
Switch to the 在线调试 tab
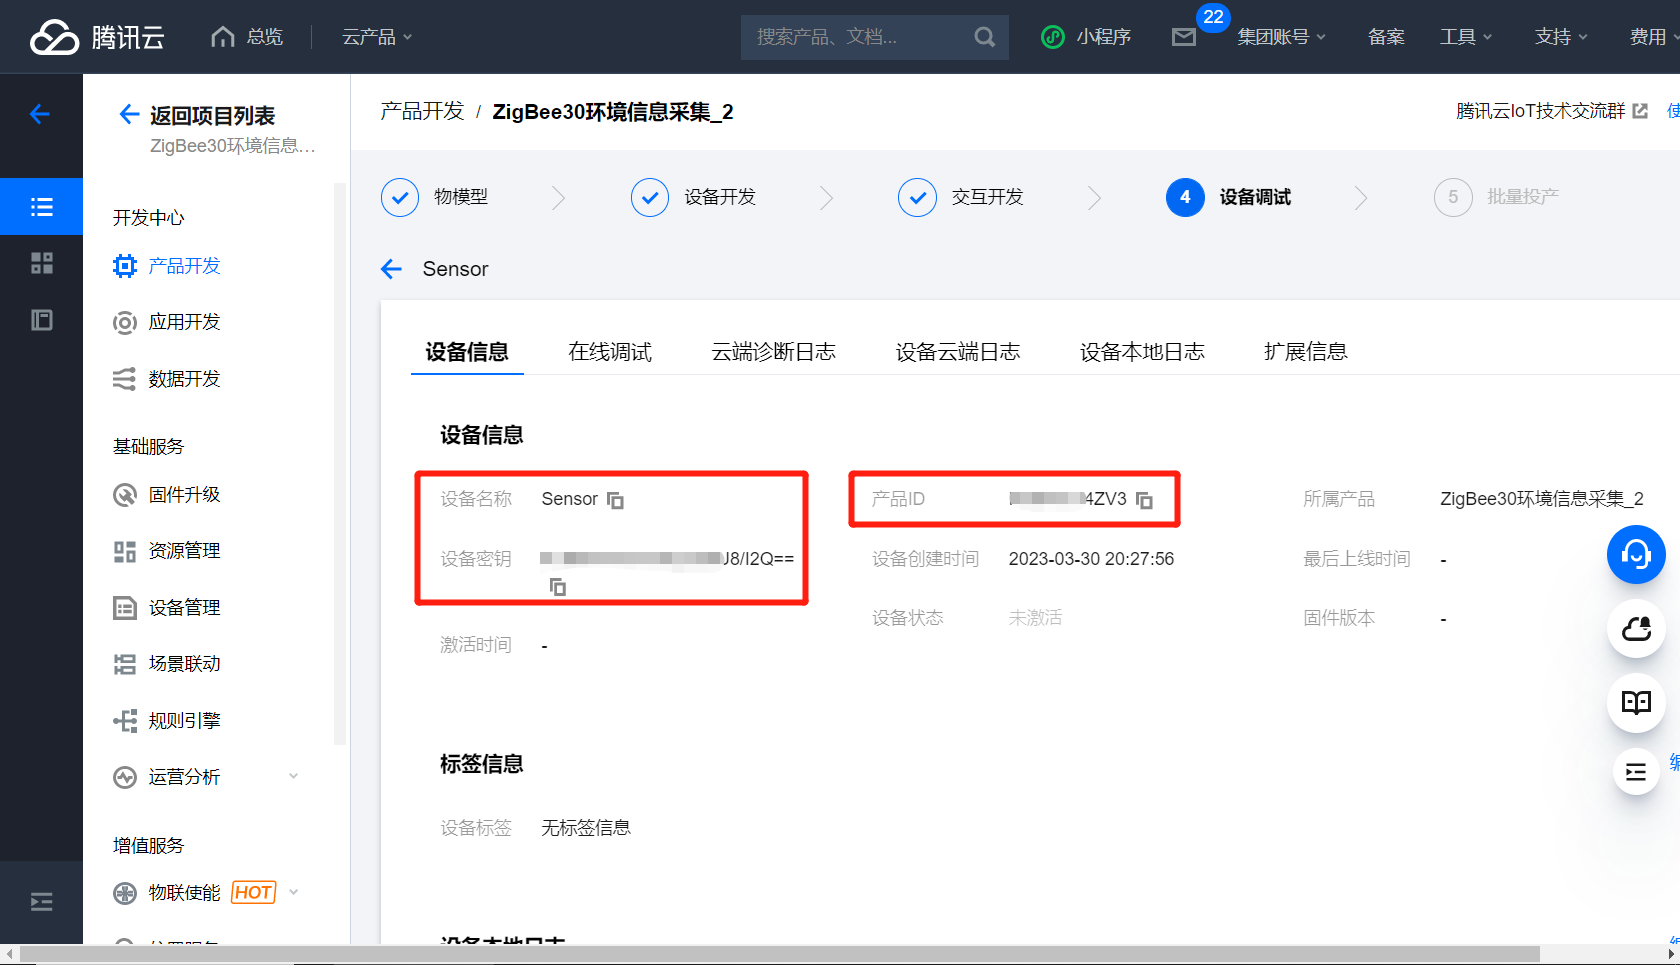(610, 352)
